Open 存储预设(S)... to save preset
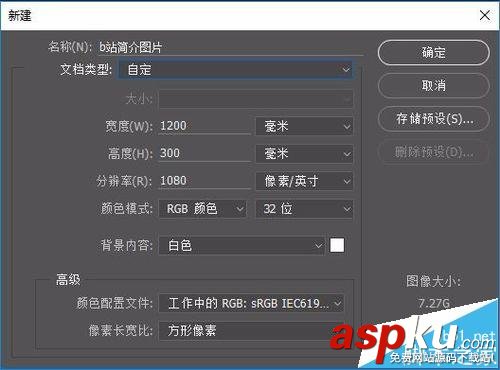This screenshot has height=370, width=500. (433, 119)
